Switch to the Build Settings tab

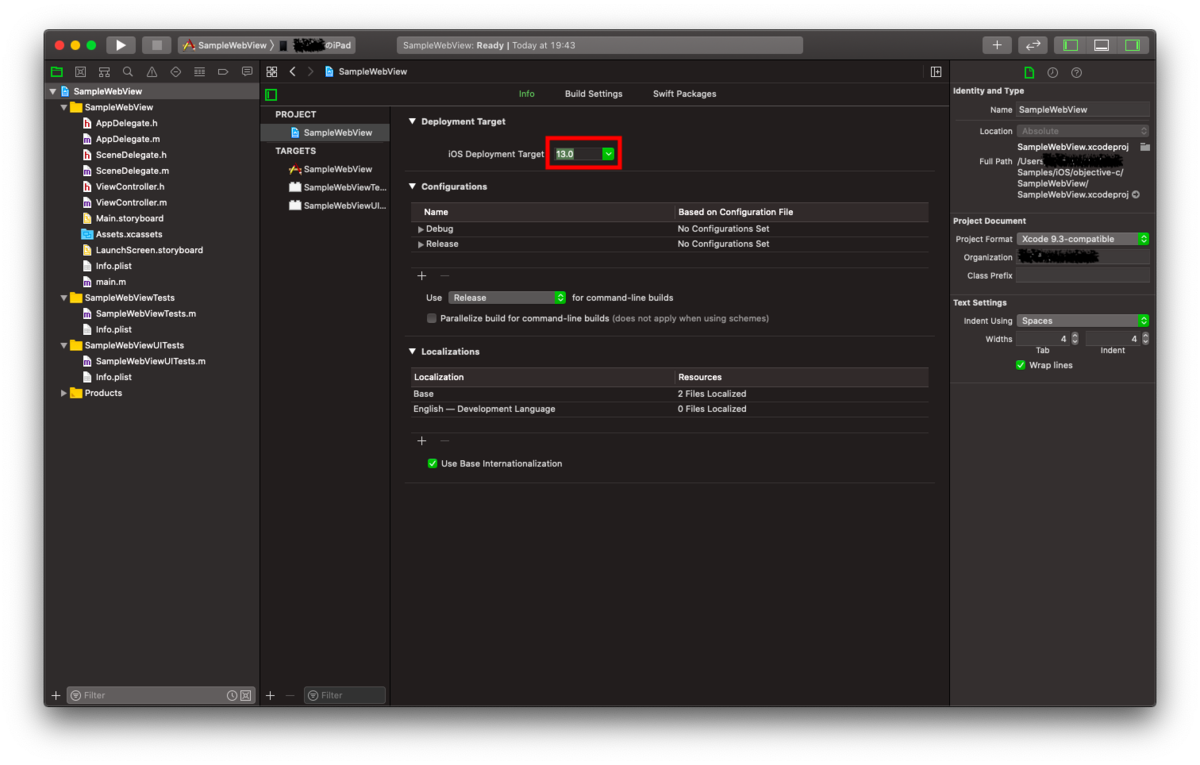(593, 94)
